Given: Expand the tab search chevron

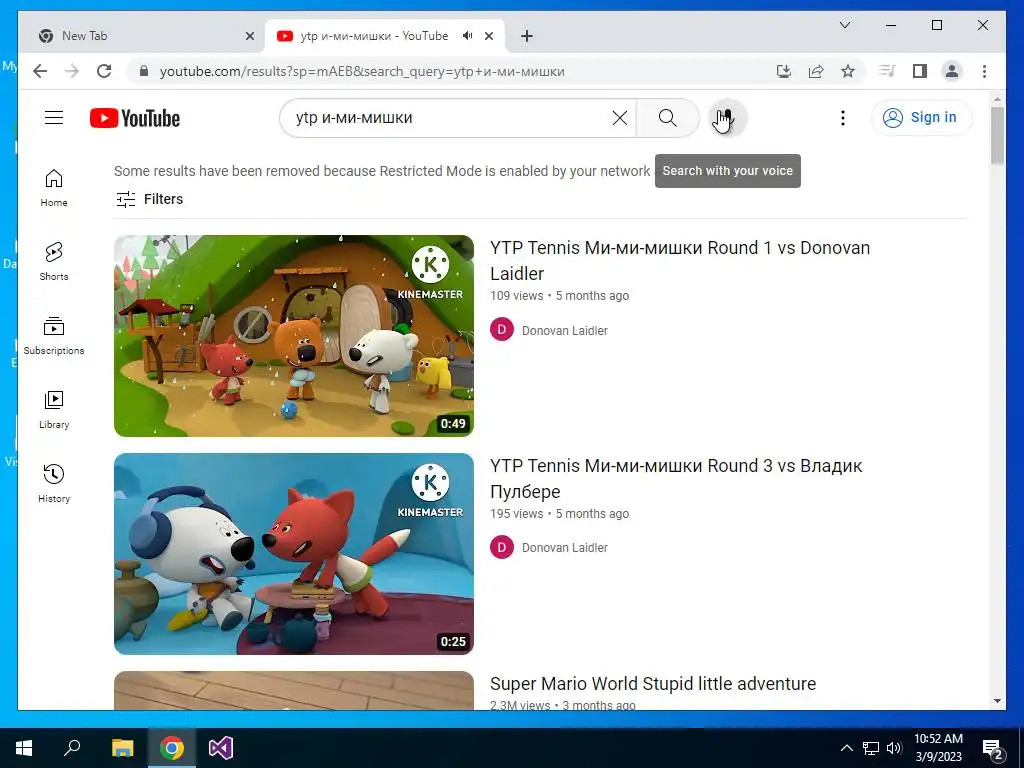Looking at the screenshot, I should click(844, 25).
